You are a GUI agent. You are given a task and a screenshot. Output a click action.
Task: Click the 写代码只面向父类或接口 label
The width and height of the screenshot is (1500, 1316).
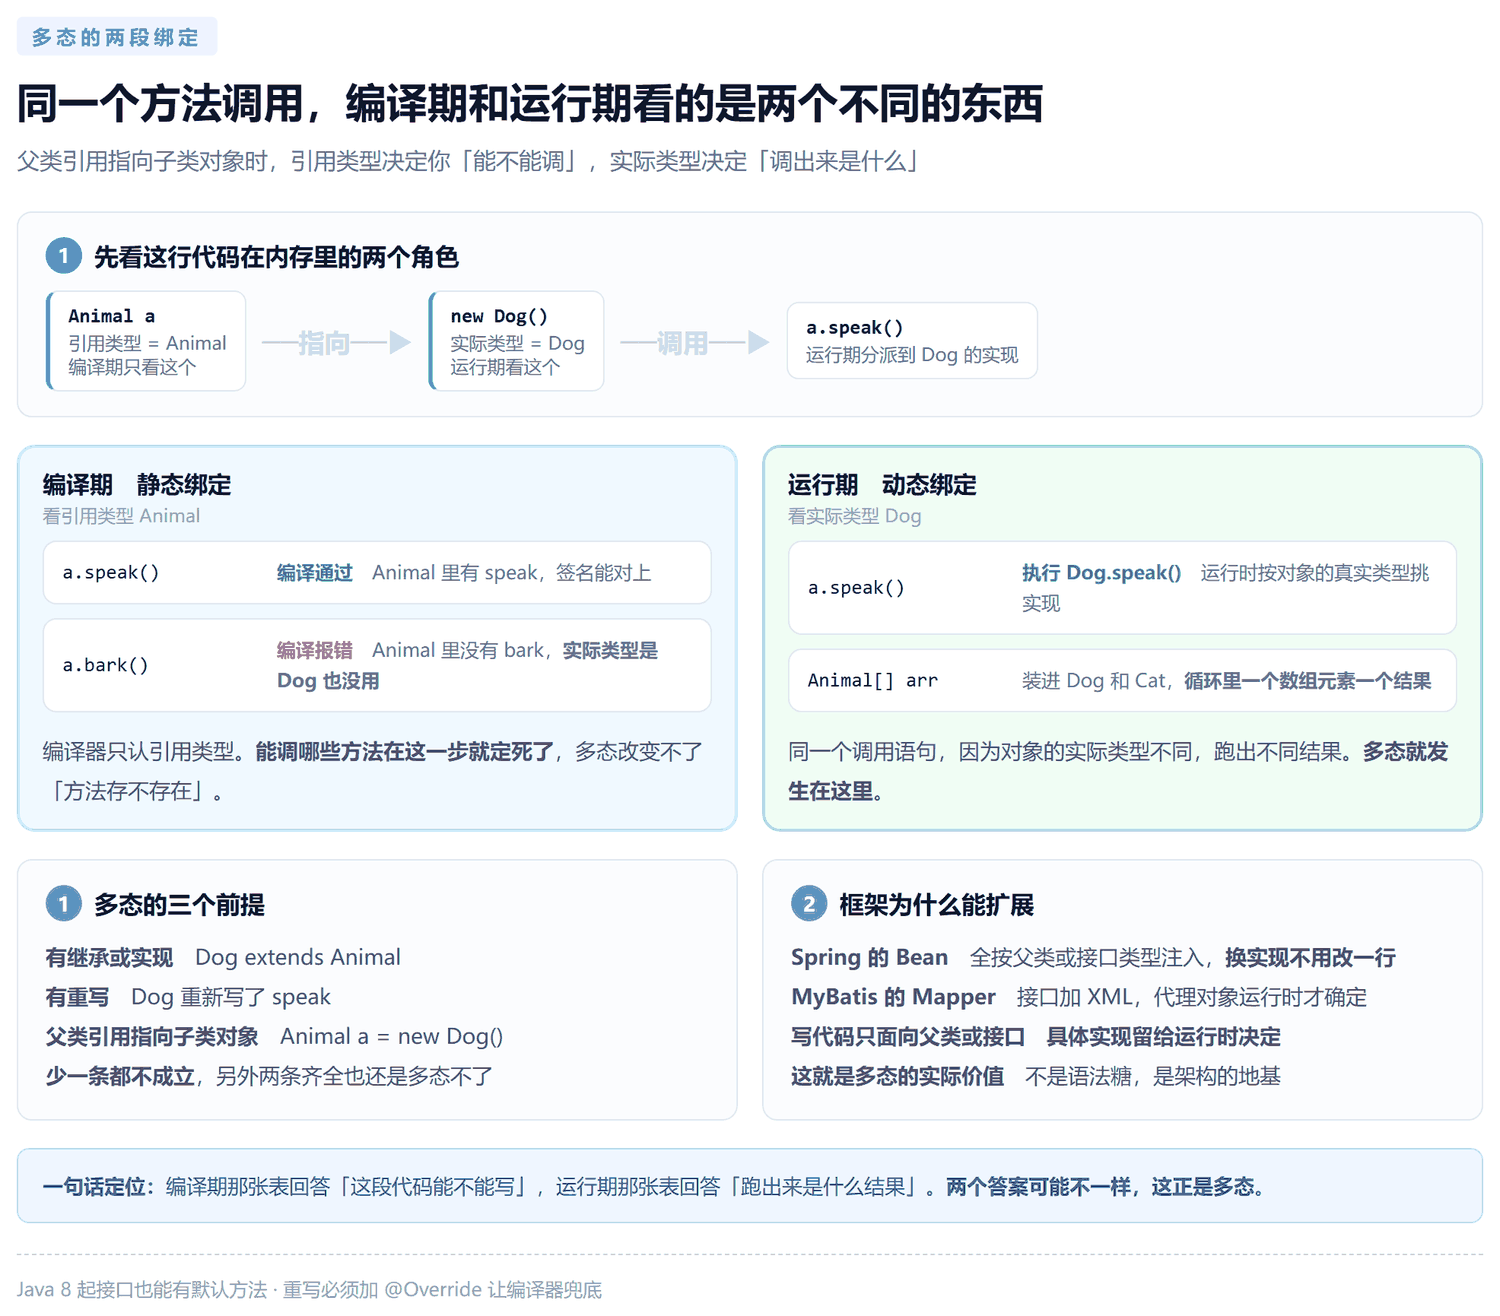tap(908, 1037)
